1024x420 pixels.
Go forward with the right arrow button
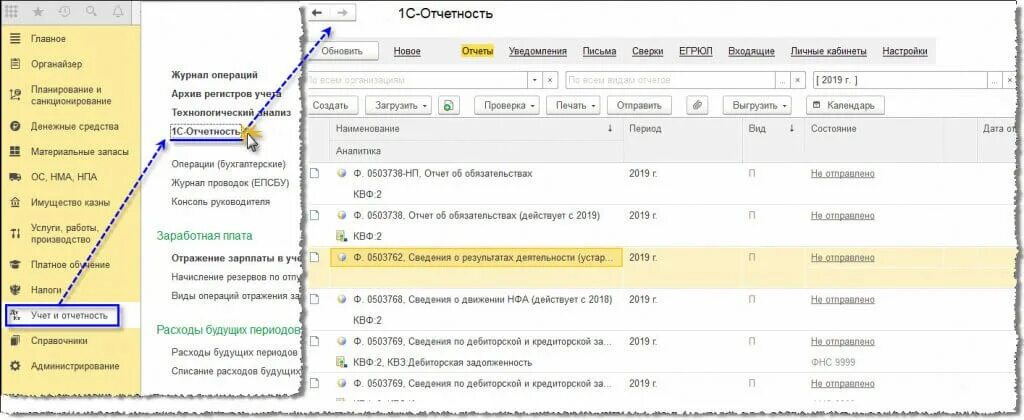tap(342, 13)
